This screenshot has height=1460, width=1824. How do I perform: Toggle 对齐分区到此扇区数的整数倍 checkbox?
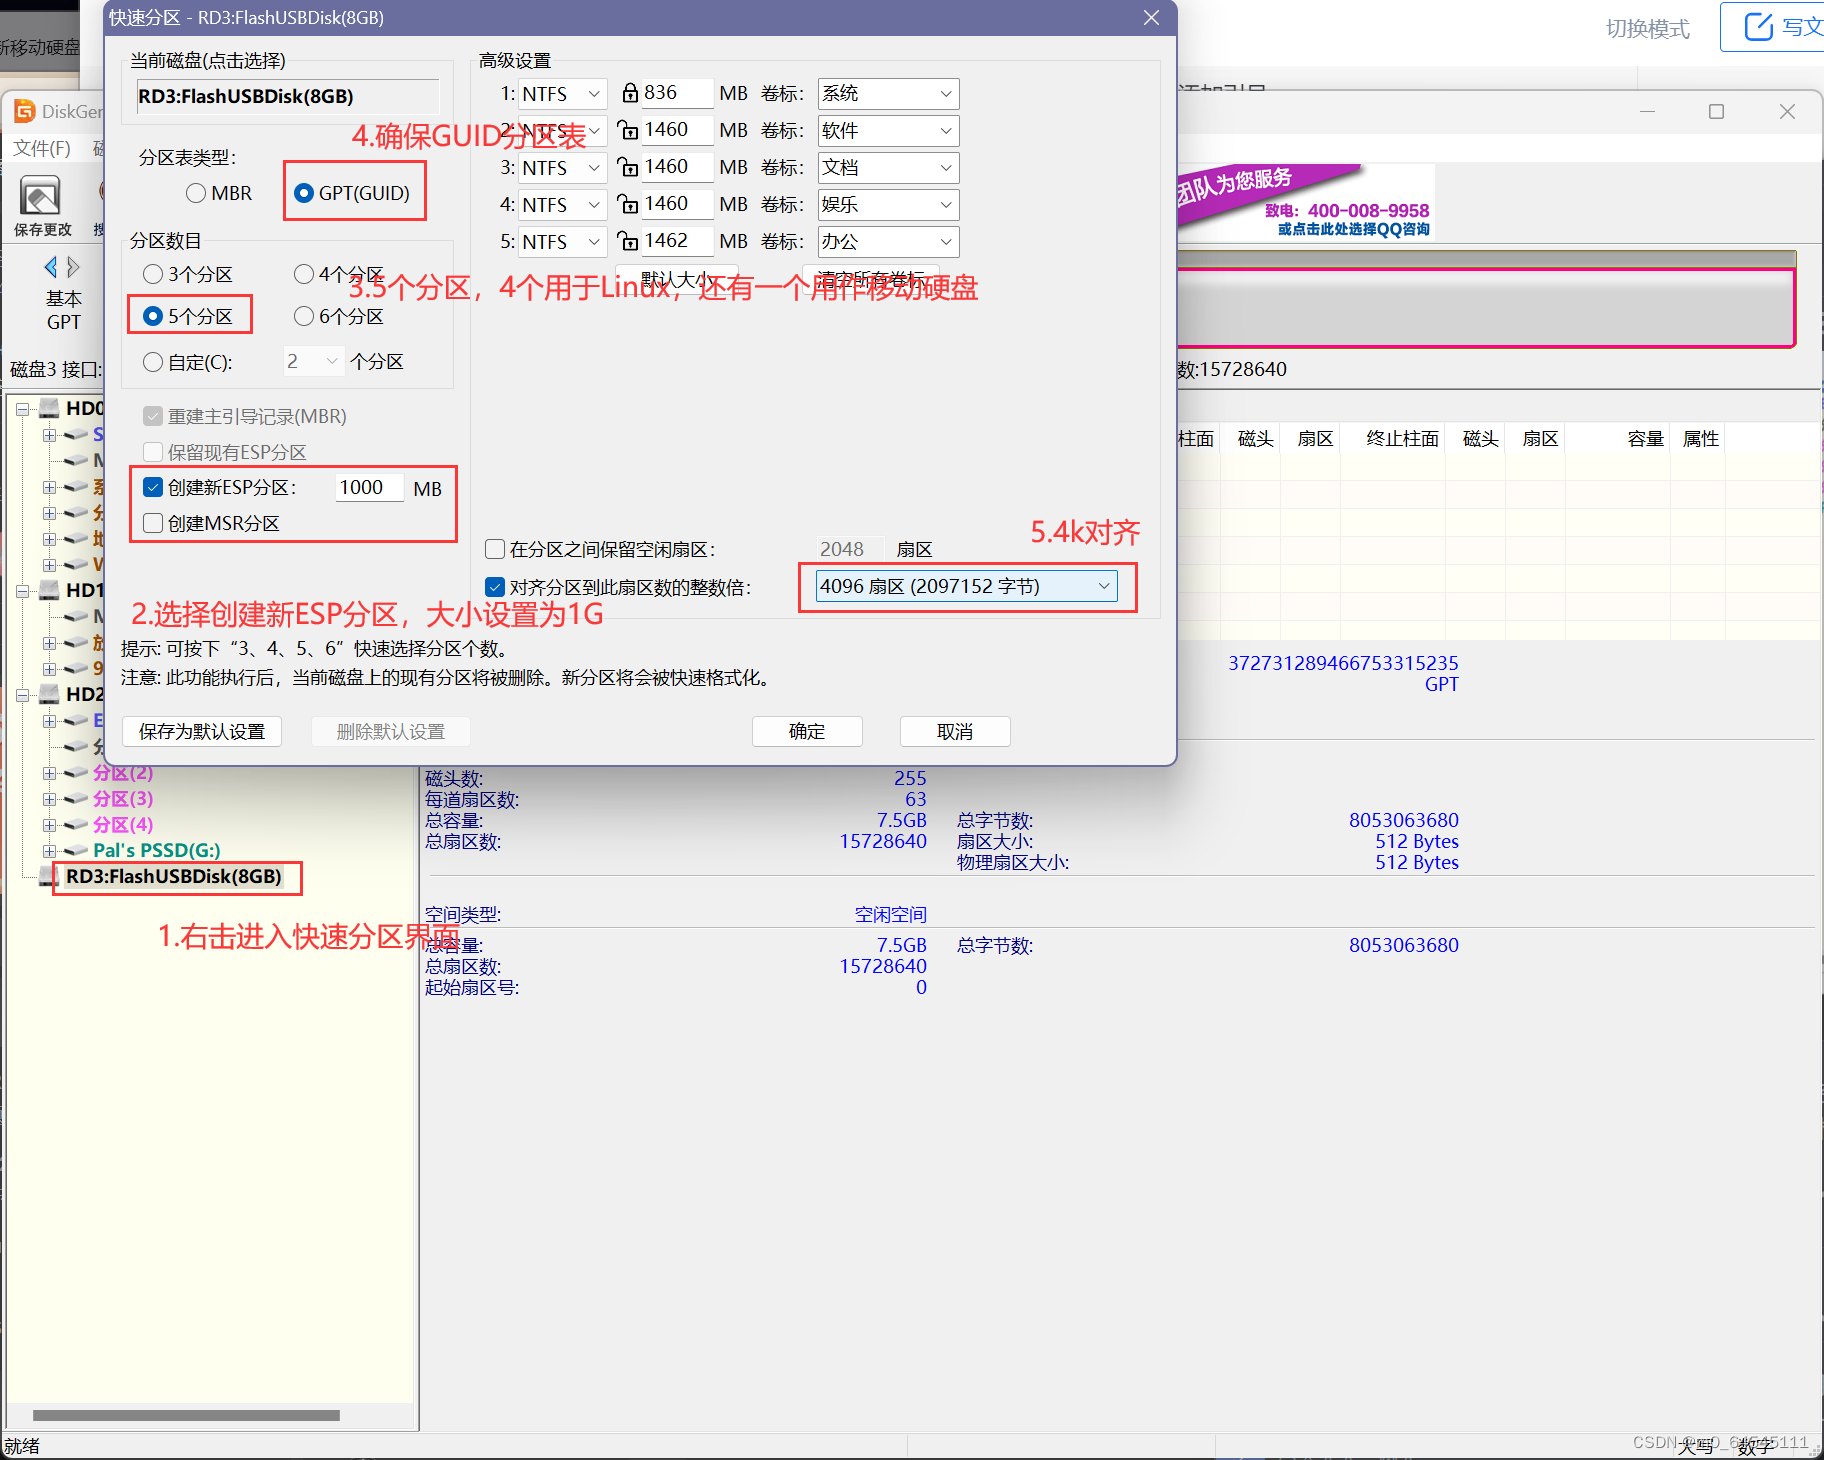(494, 587)
